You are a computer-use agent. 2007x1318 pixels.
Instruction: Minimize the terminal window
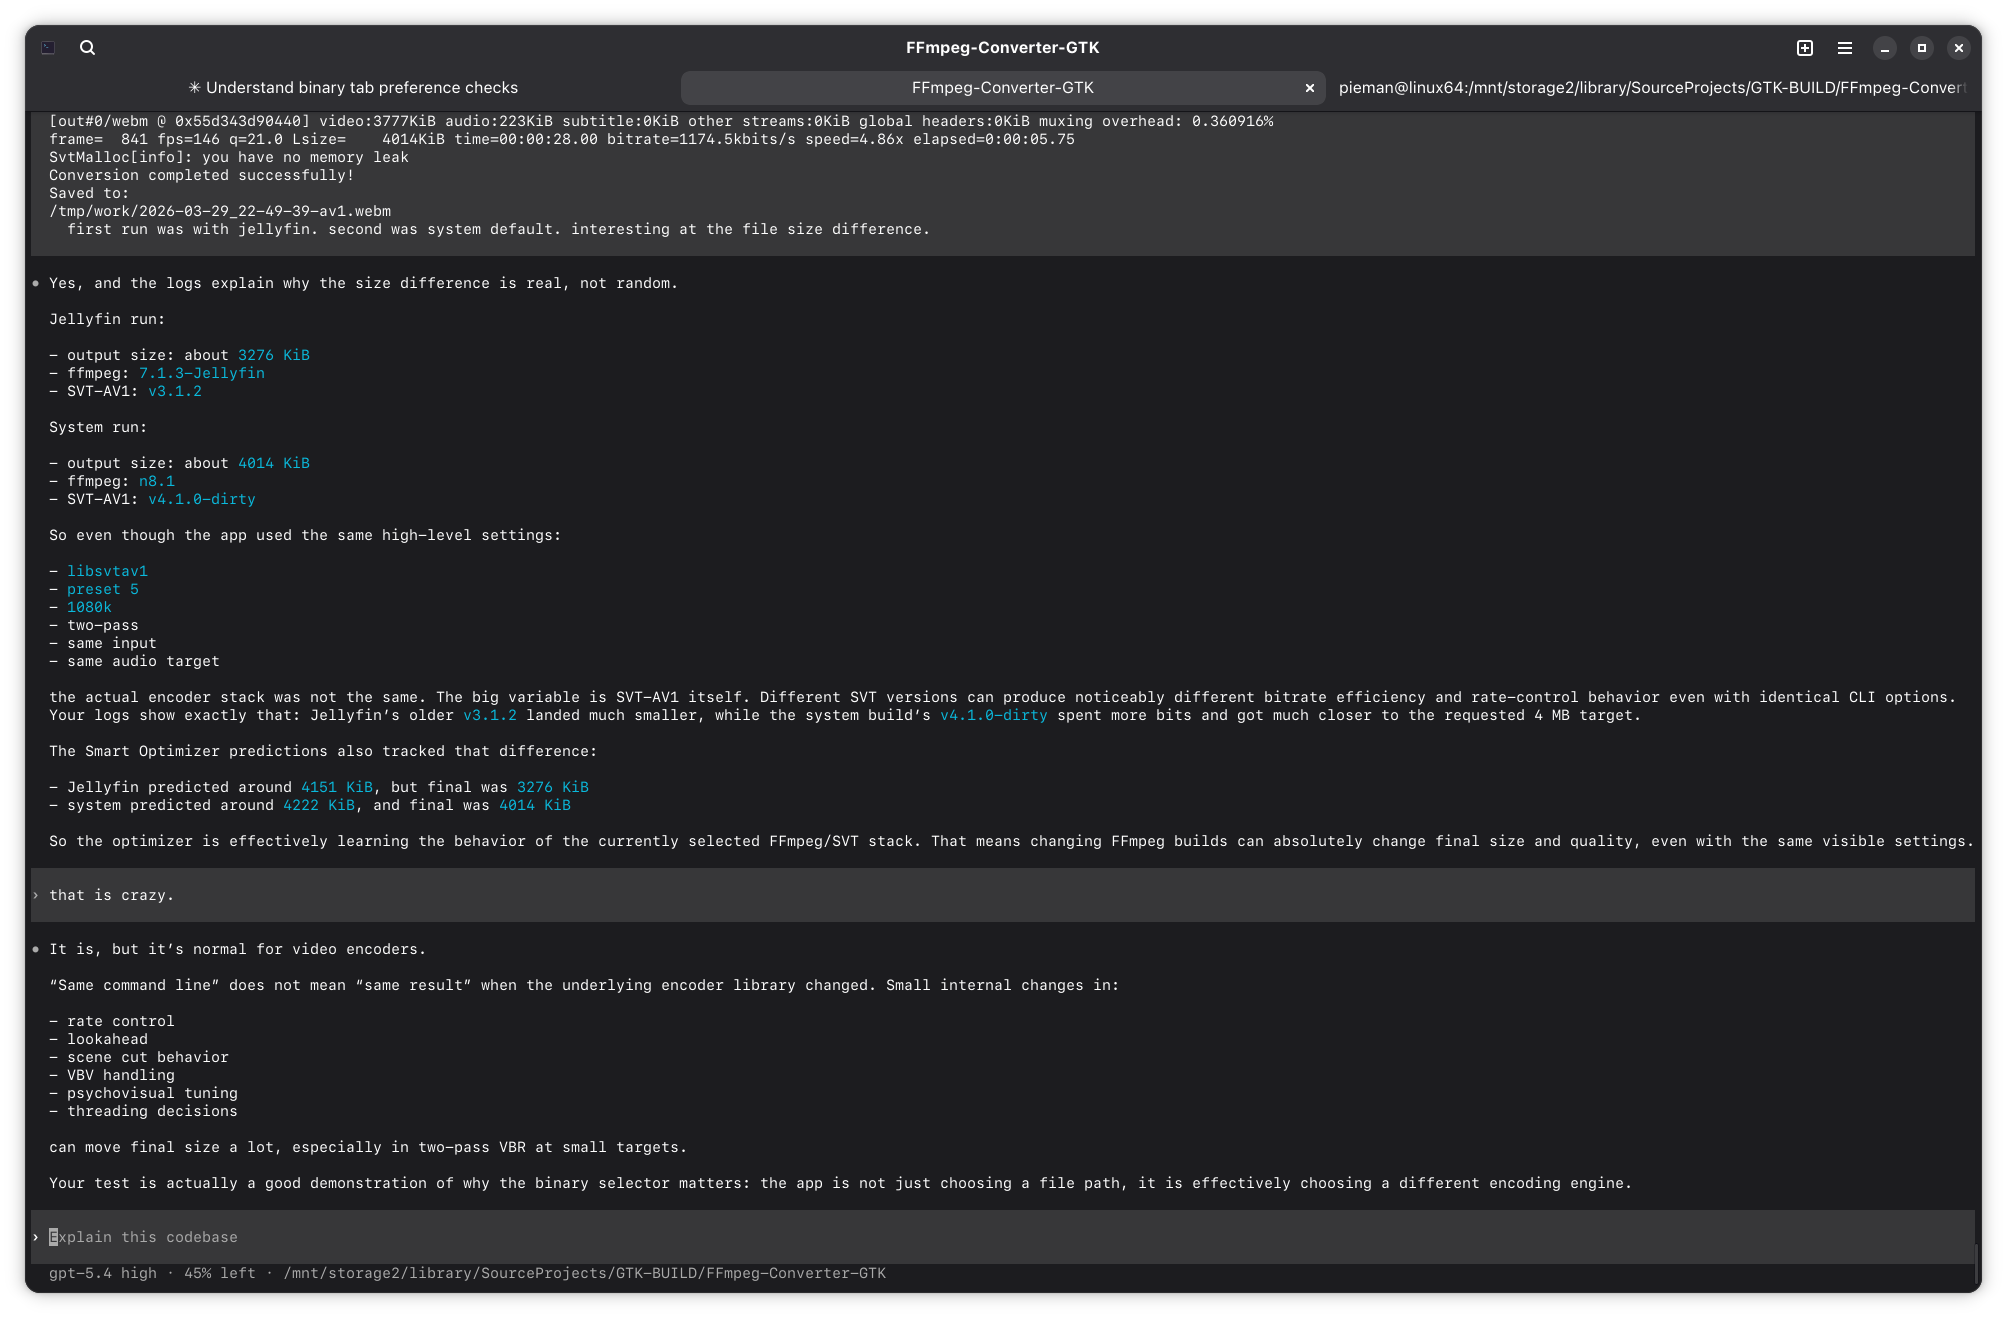coord(1884,47)
